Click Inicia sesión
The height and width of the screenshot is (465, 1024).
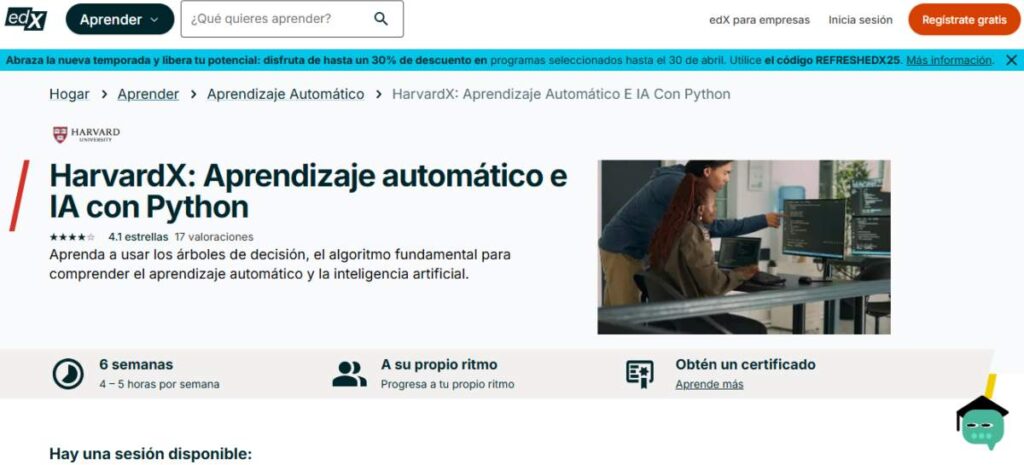(x=860, y=20)
